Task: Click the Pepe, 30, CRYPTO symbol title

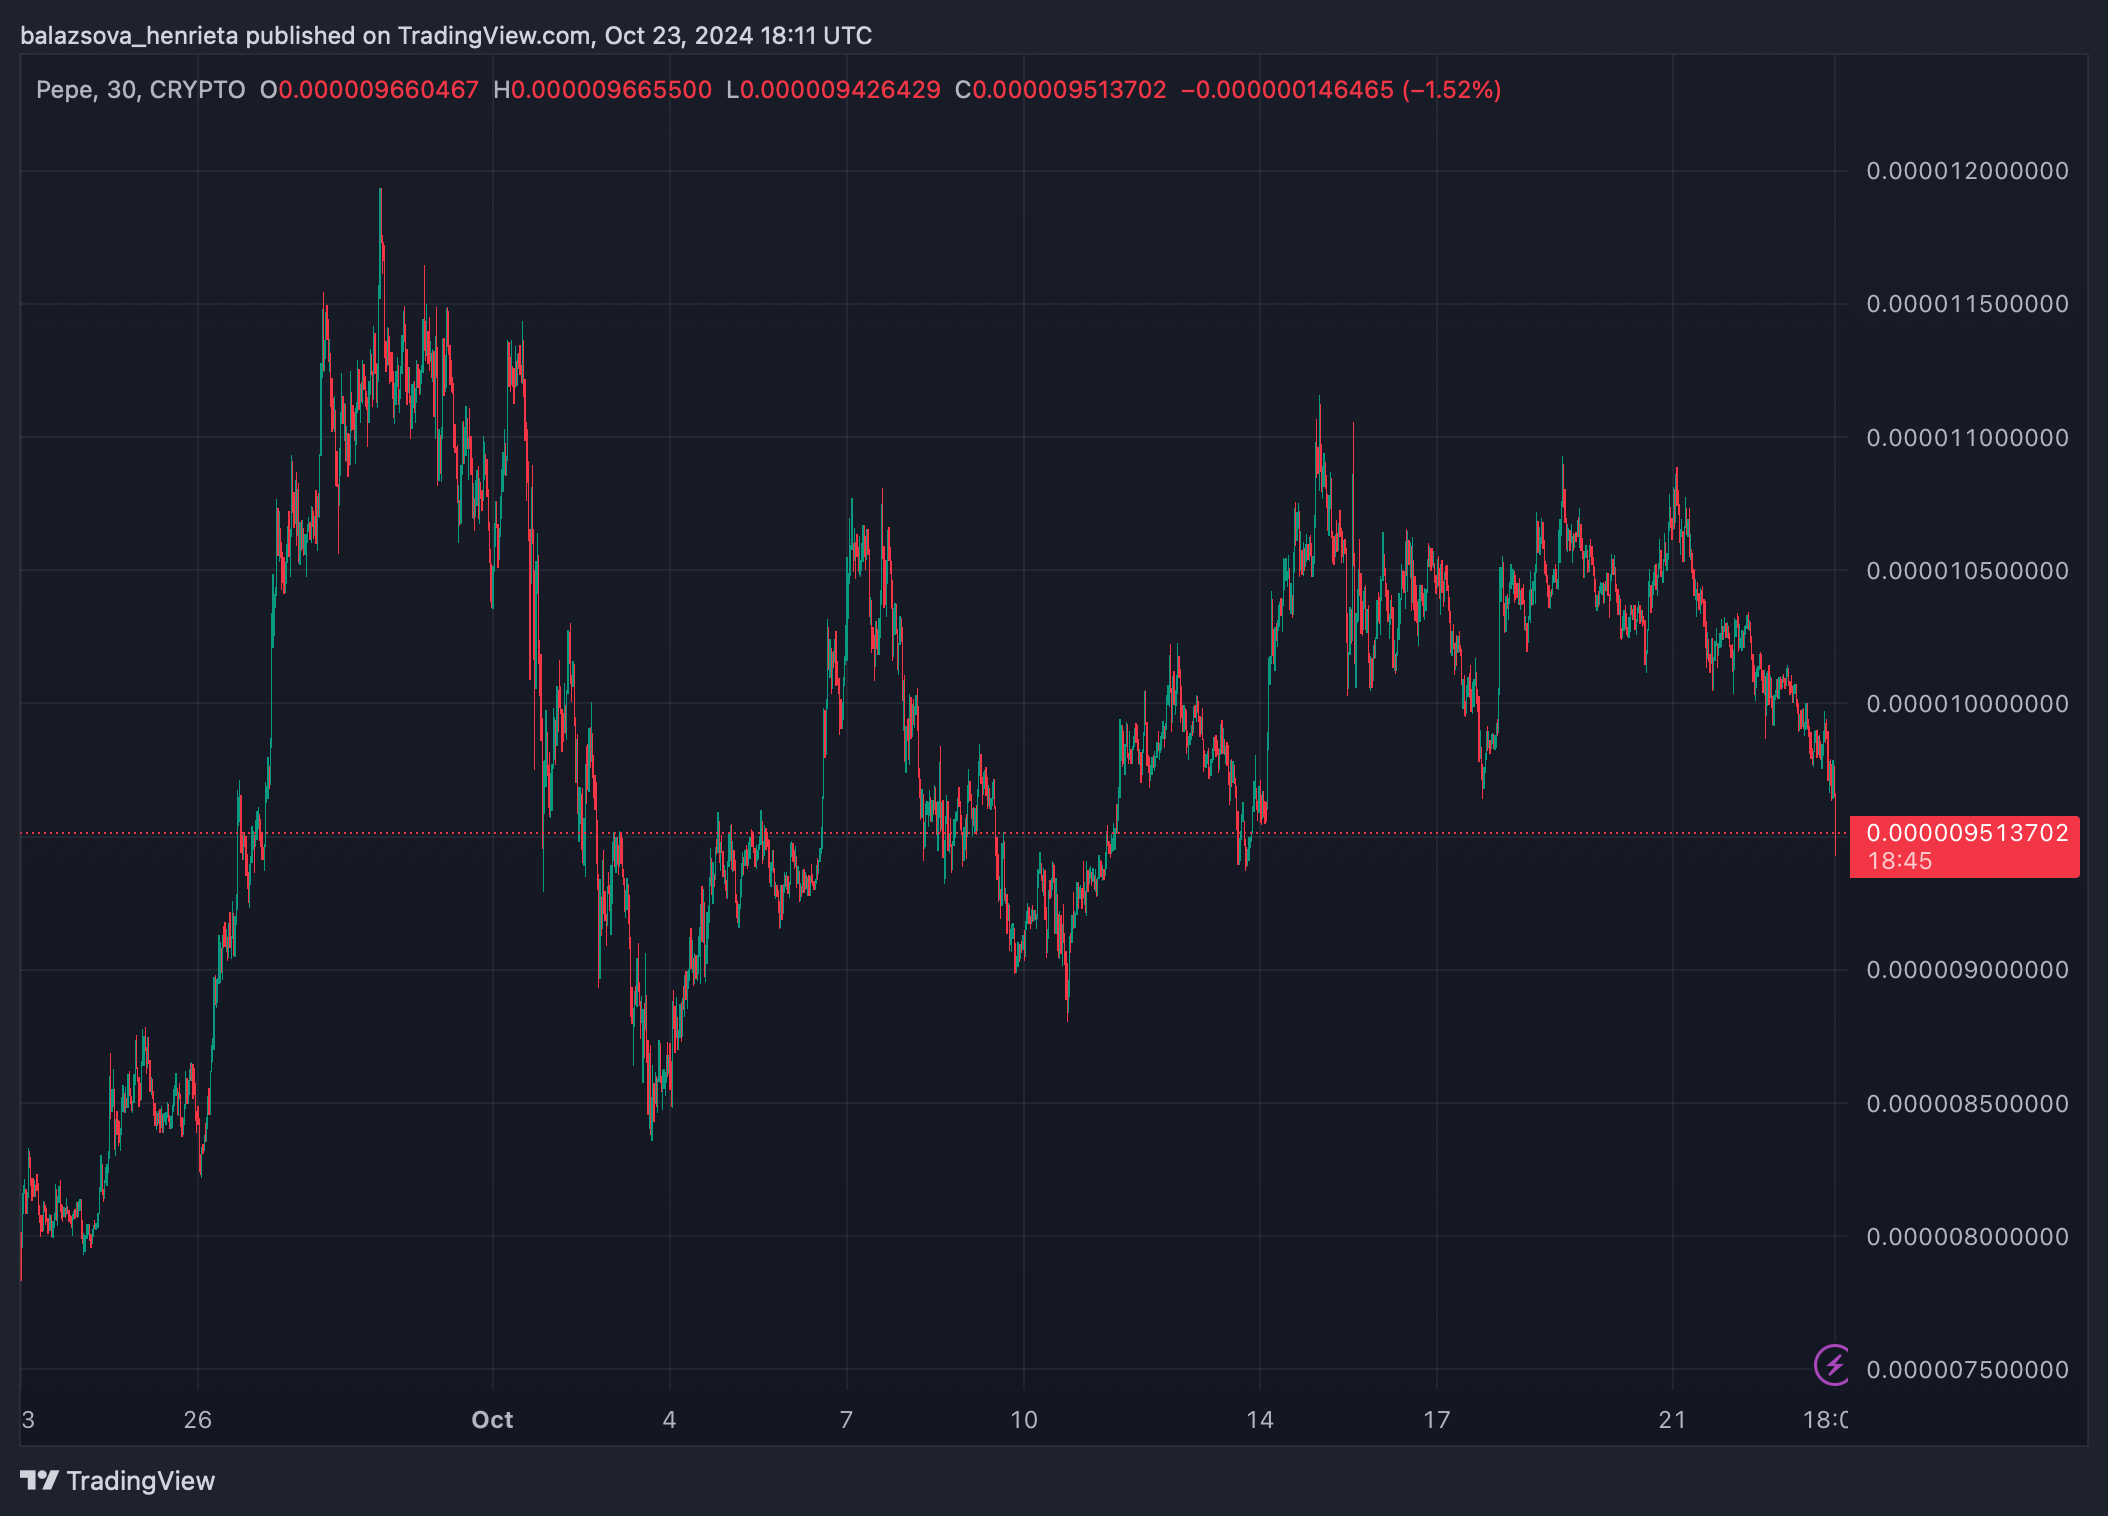Action: click(140, 90)
